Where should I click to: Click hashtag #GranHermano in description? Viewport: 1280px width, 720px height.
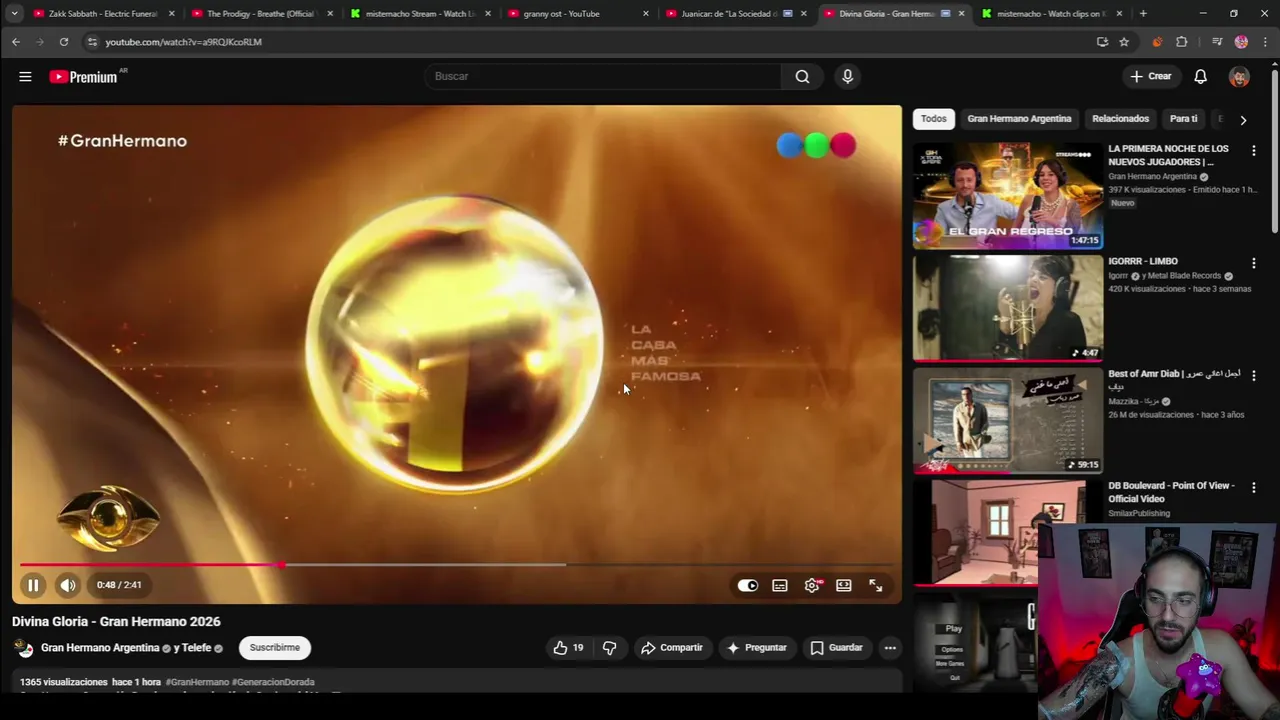[197, 682]
